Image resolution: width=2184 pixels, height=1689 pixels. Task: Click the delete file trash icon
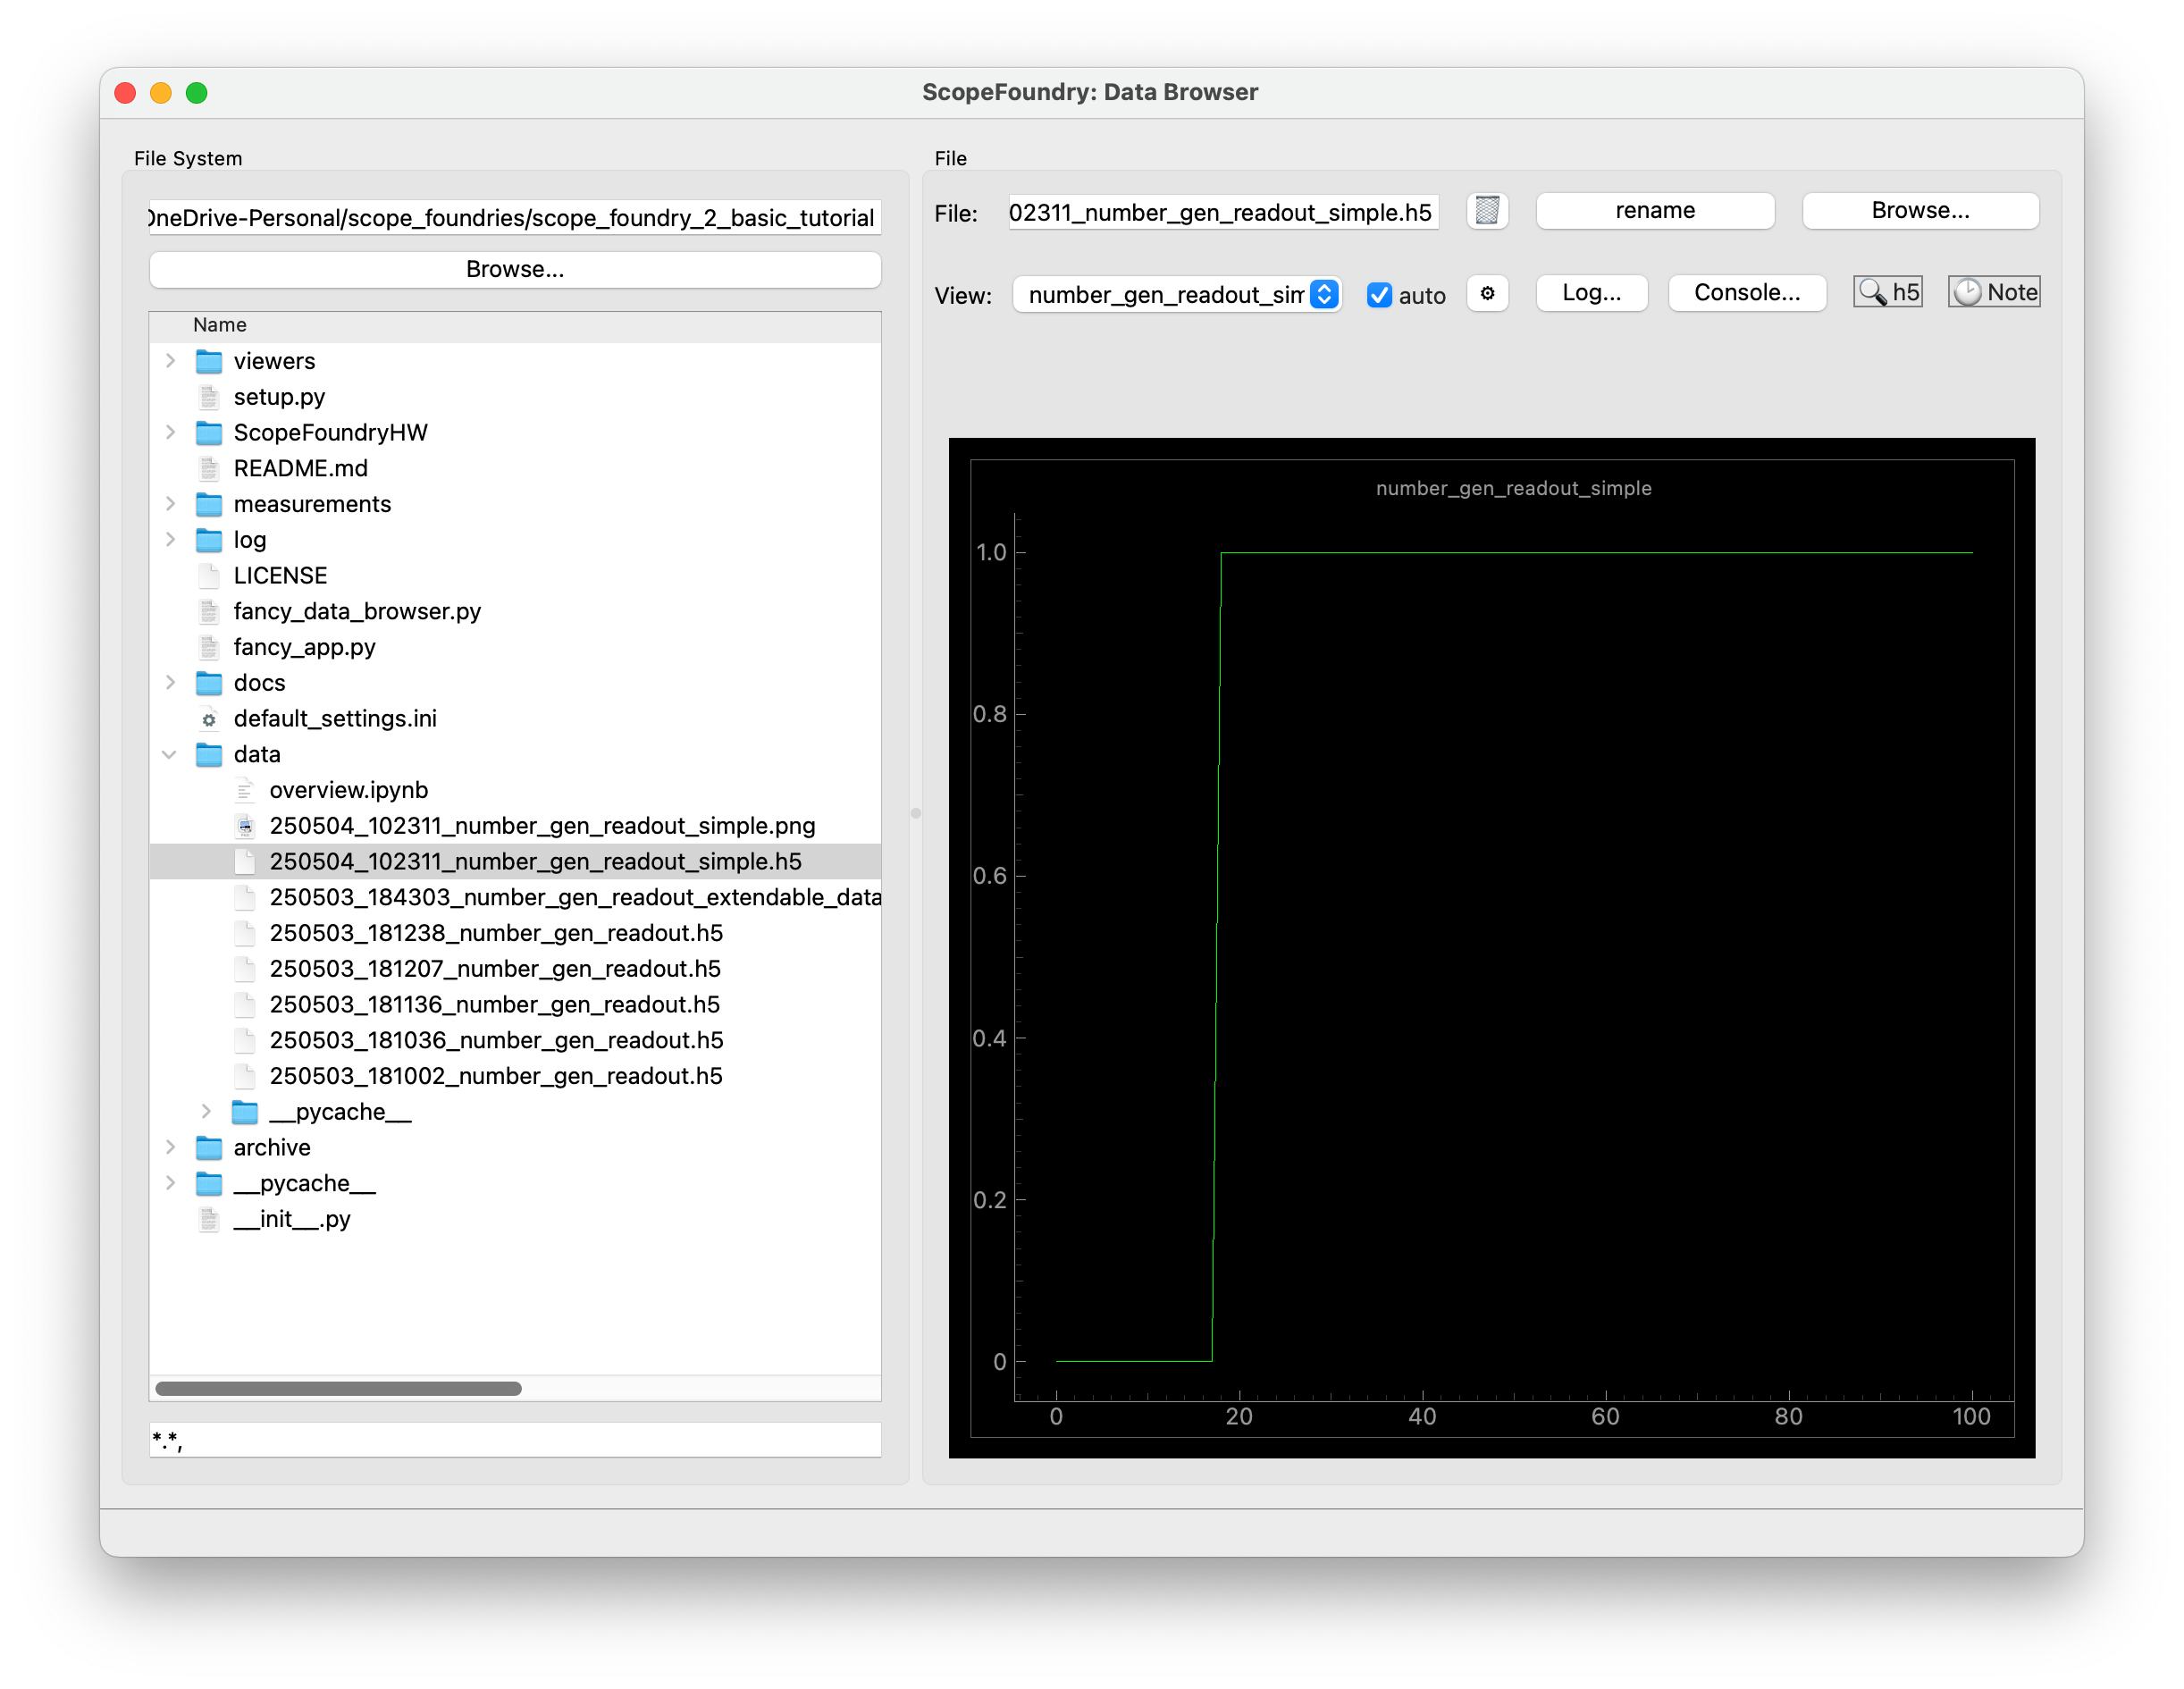tap(1487, 211)
